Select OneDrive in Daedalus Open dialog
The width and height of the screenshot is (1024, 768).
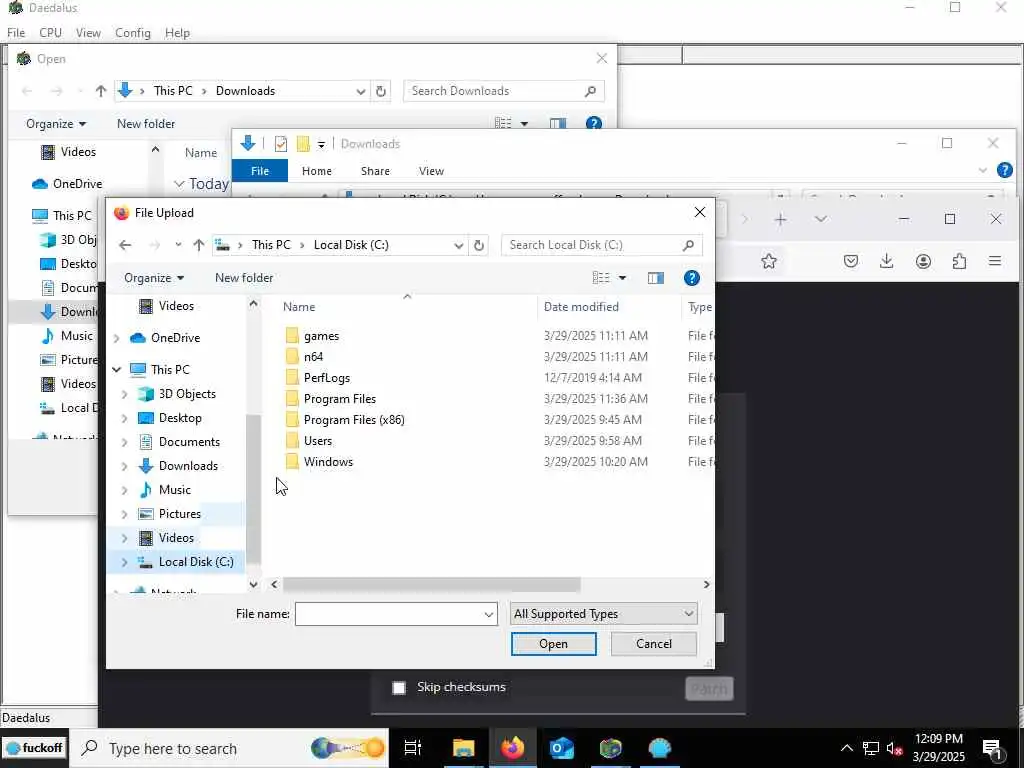(x=78, y=184)
